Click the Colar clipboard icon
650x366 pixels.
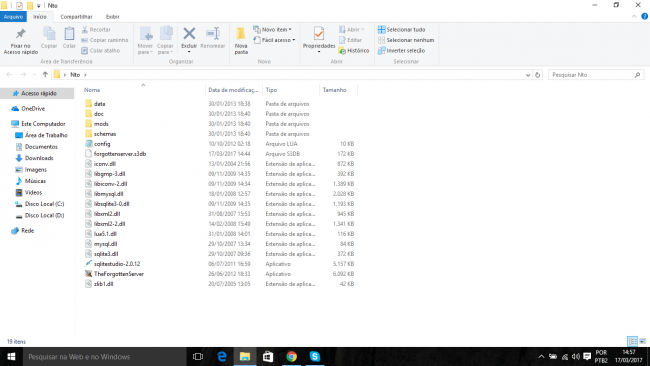69,38
